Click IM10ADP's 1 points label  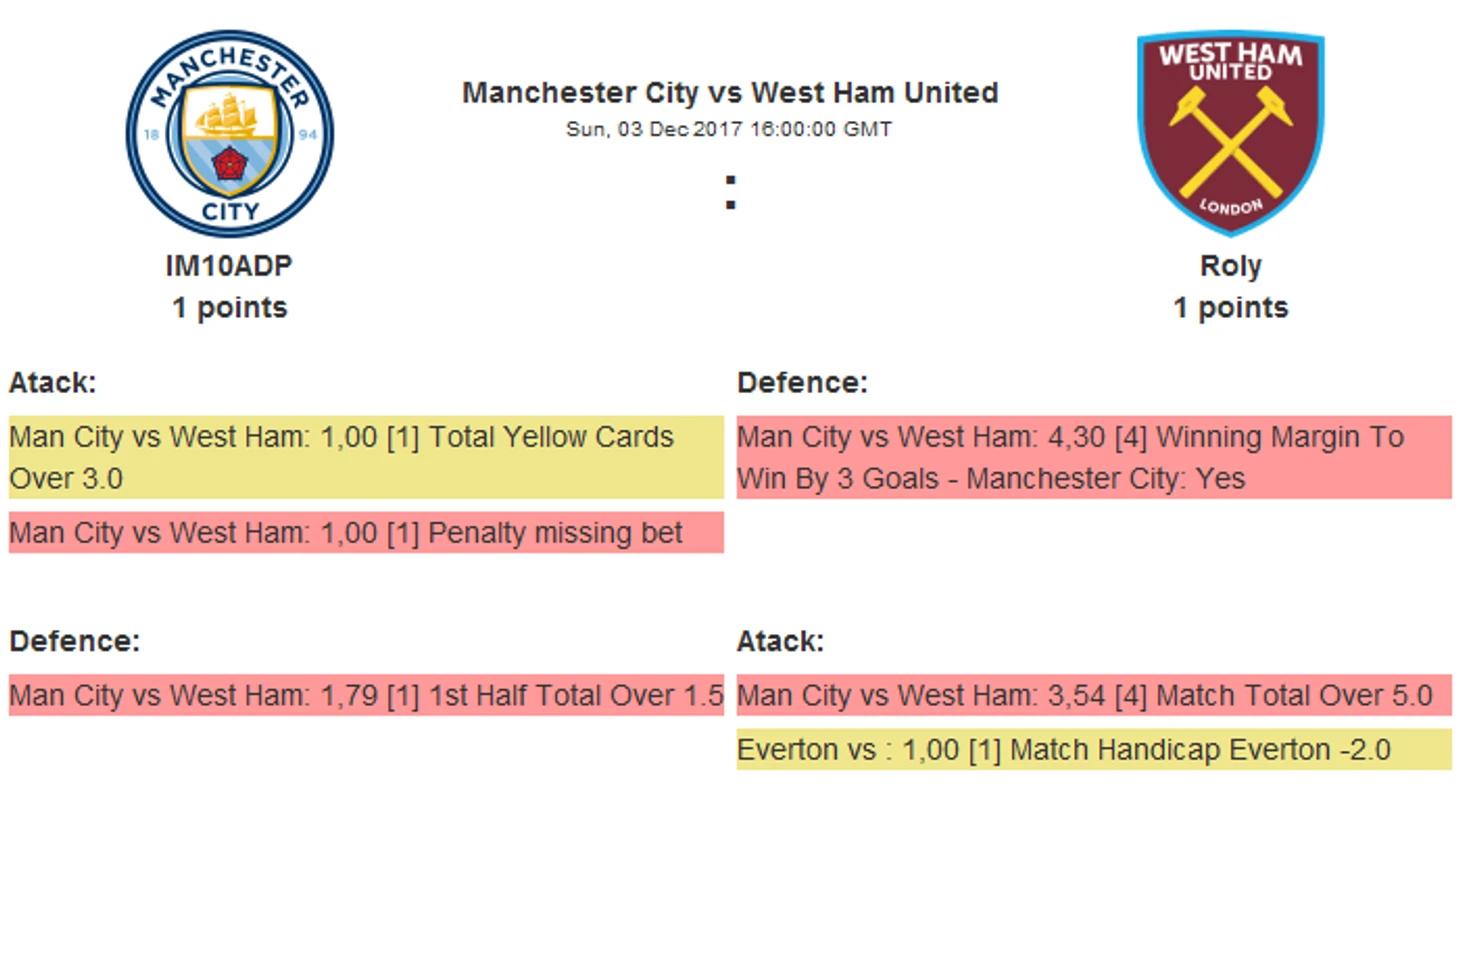tap(229, 308)
